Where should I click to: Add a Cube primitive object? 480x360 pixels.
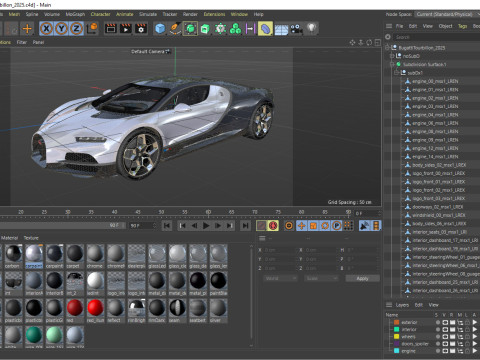pos(160,29)
